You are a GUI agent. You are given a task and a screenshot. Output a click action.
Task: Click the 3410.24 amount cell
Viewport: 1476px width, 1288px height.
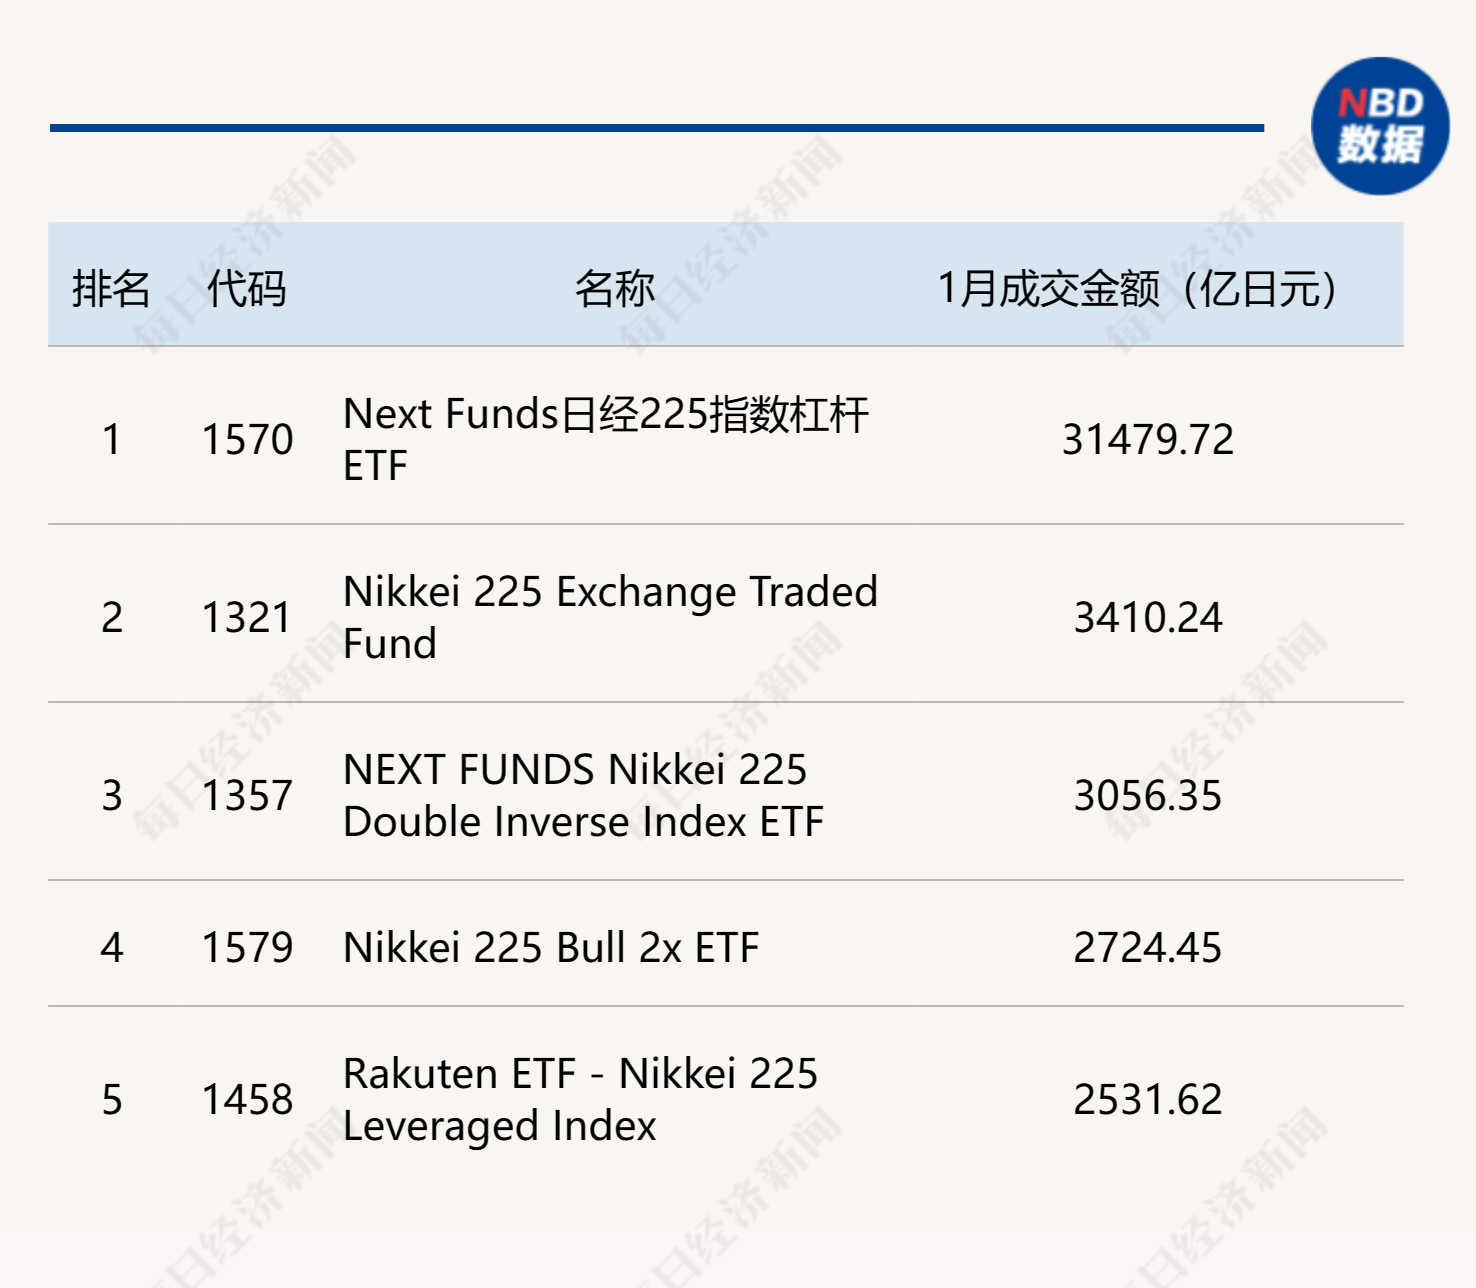click(x=1147, y=617)
